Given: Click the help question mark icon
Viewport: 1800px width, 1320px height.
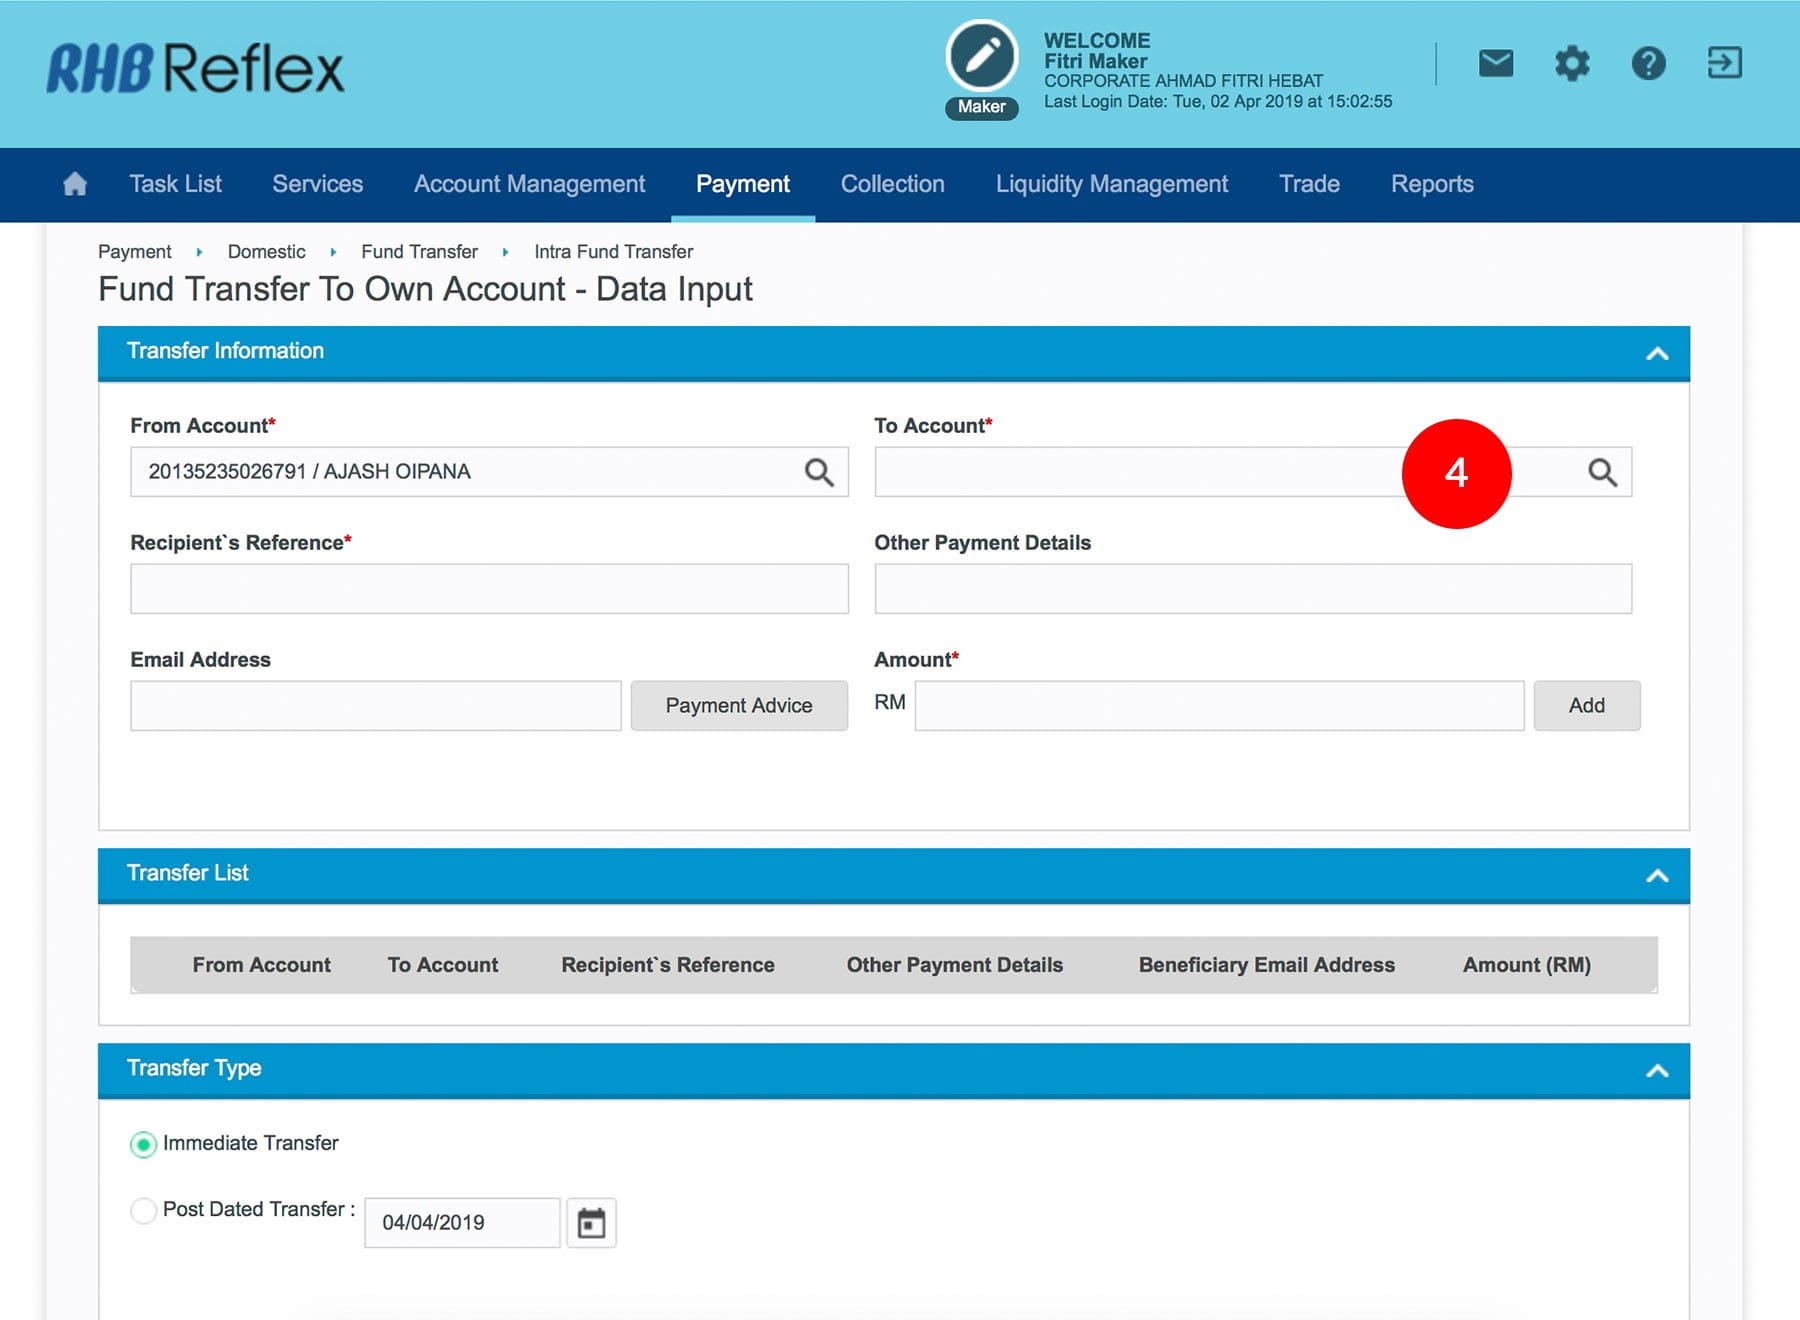Looking at the screenshot, I should [x=1648, y=64].
